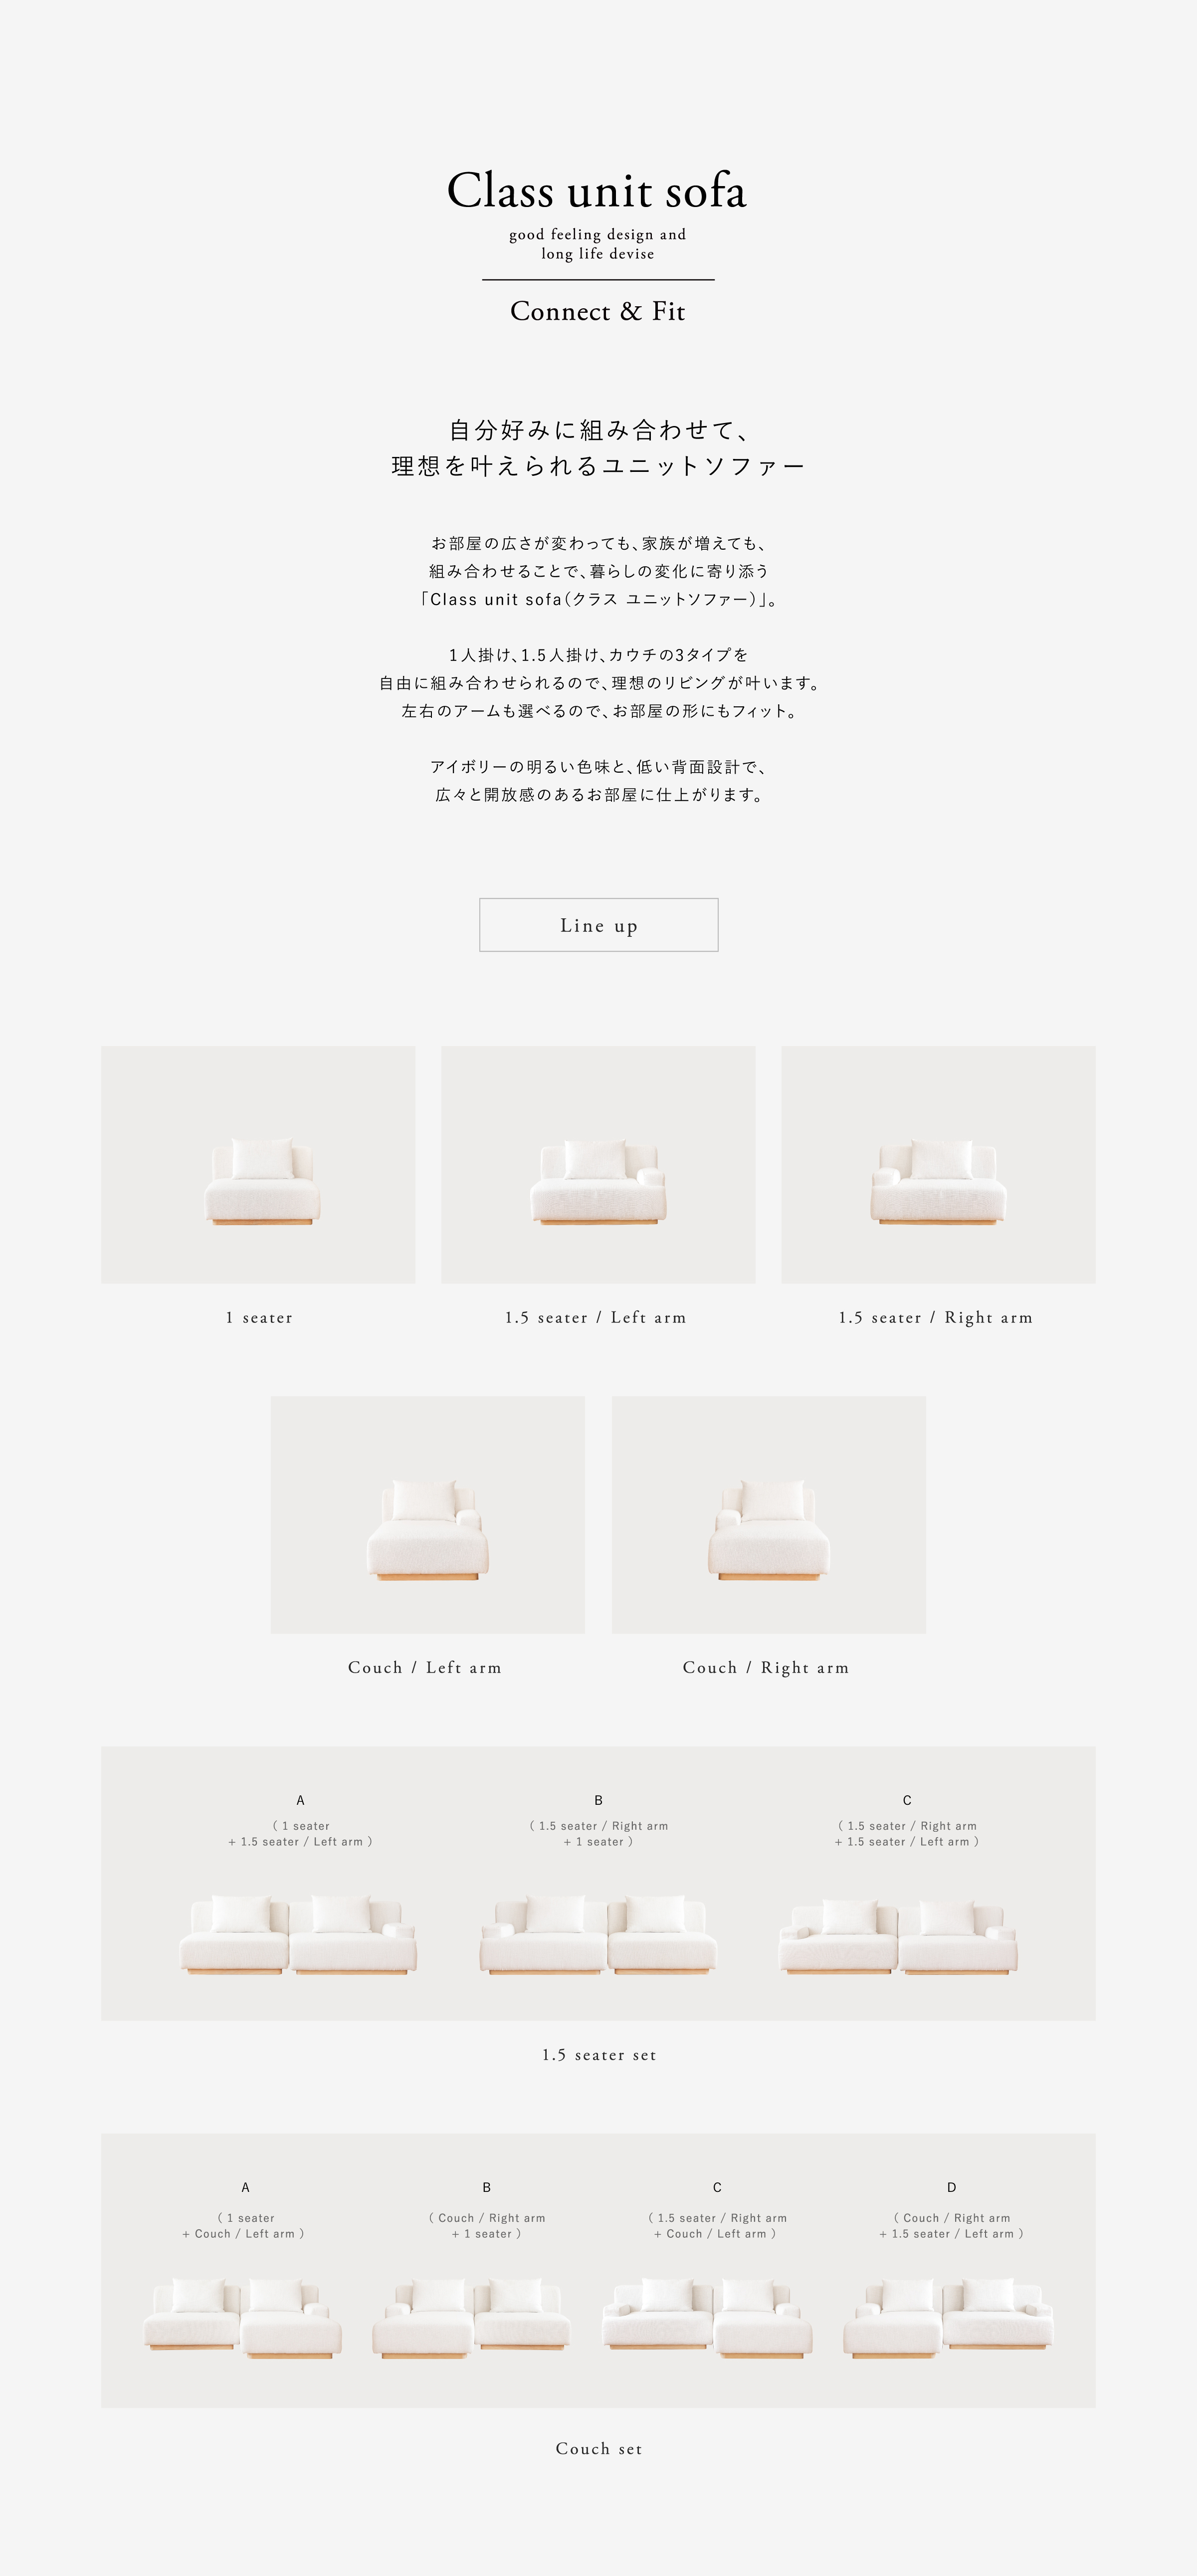Select 1.5 seater set combination C sofa
This screenshot has height=2576, width=1197.
pos(899,1936)
